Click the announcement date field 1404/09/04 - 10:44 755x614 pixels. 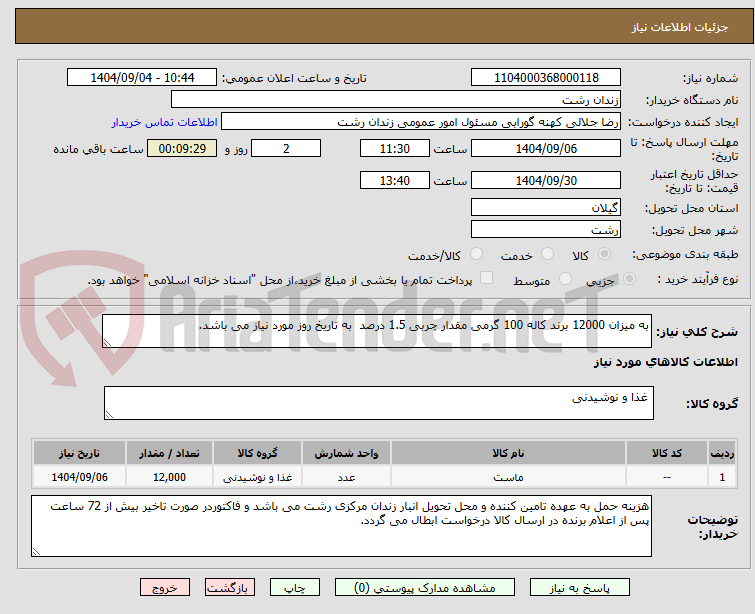coord(142,78)
